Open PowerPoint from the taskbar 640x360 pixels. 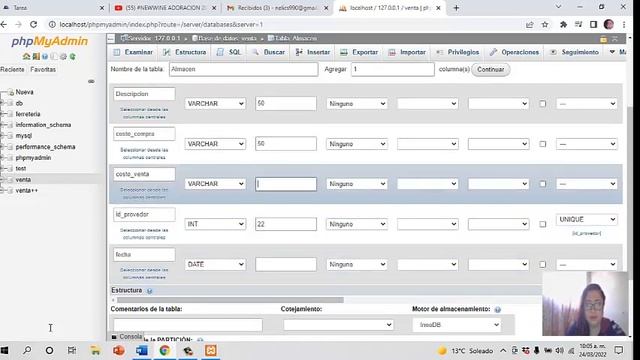119,350
